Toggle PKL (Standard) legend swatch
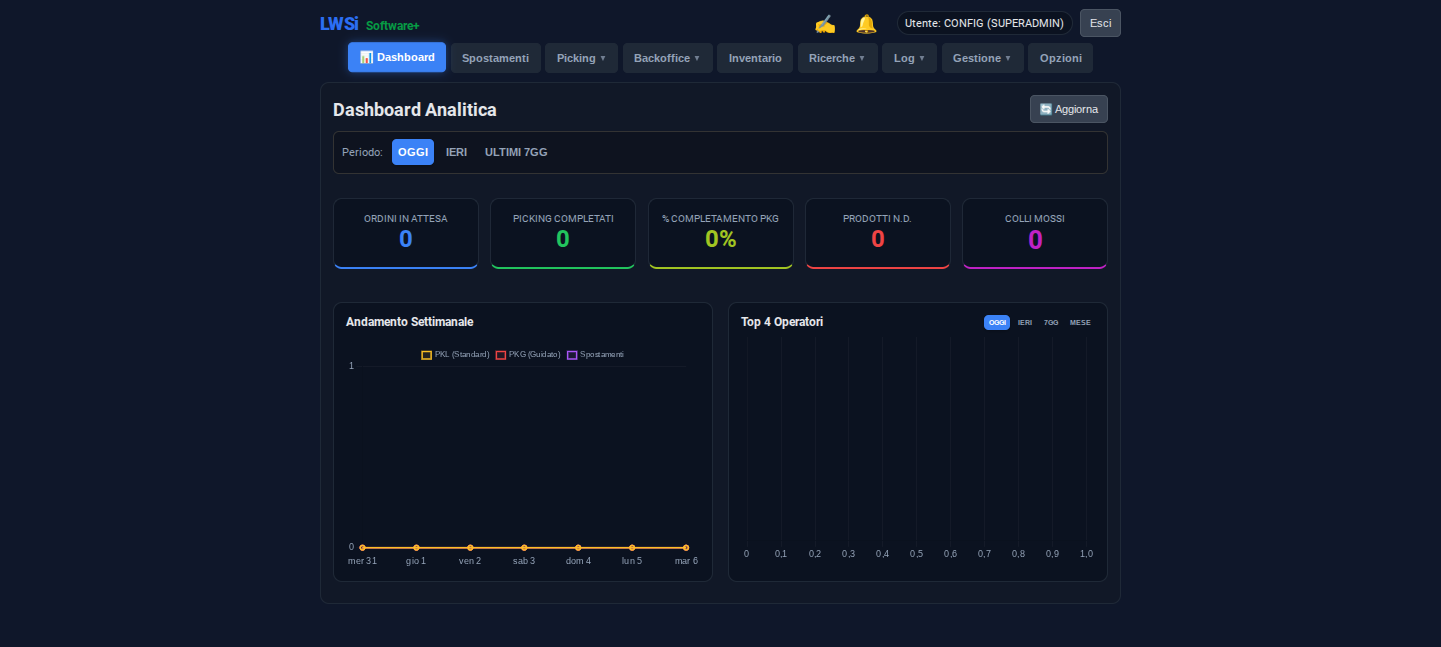Viewport: 1441px width, 647px height. click(427, 355)
